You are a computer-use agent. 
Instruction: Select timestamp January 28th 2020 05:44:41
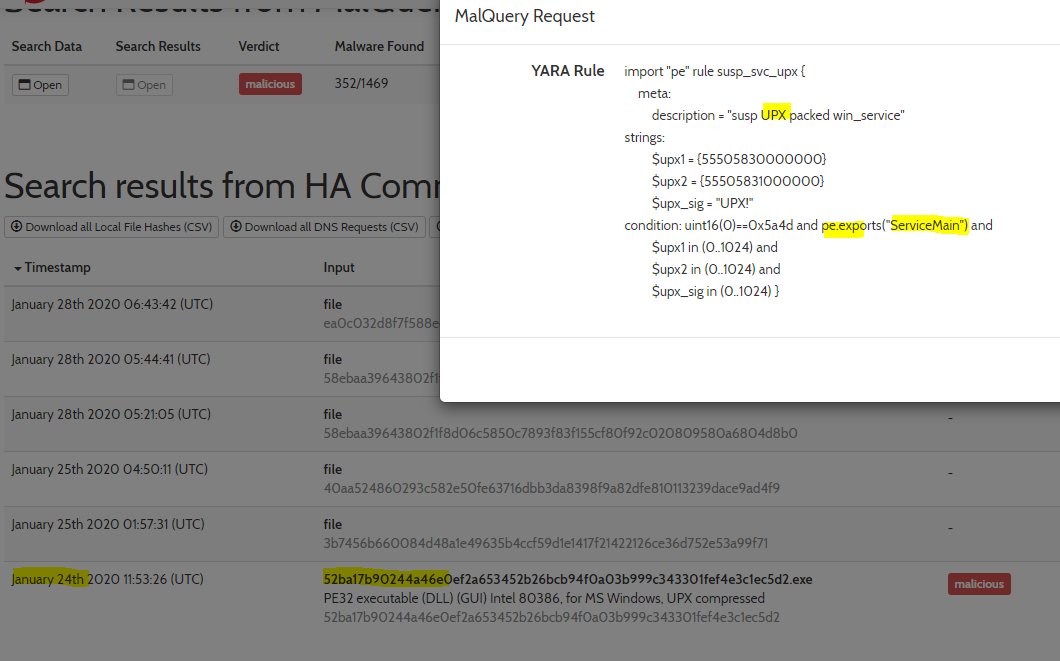click(x=111, y=359)
